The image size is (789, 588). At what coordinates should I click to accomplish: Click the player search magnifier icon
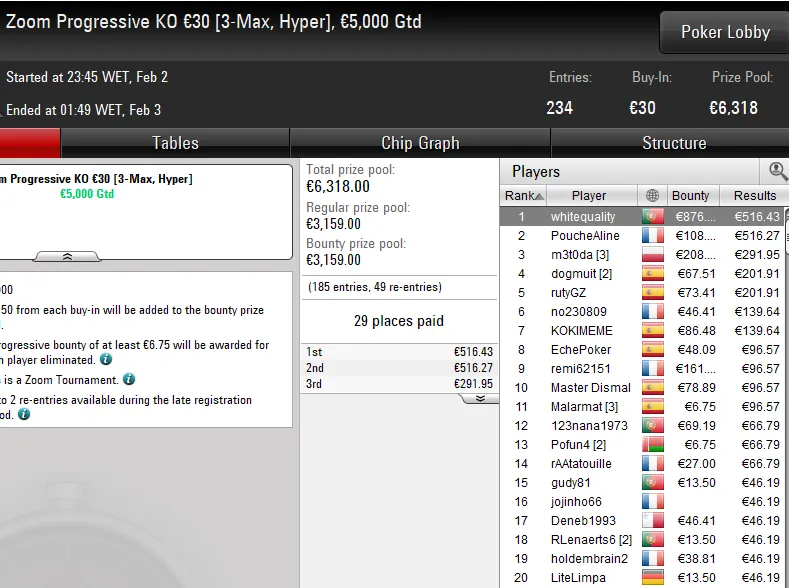[x=776, y=172]
